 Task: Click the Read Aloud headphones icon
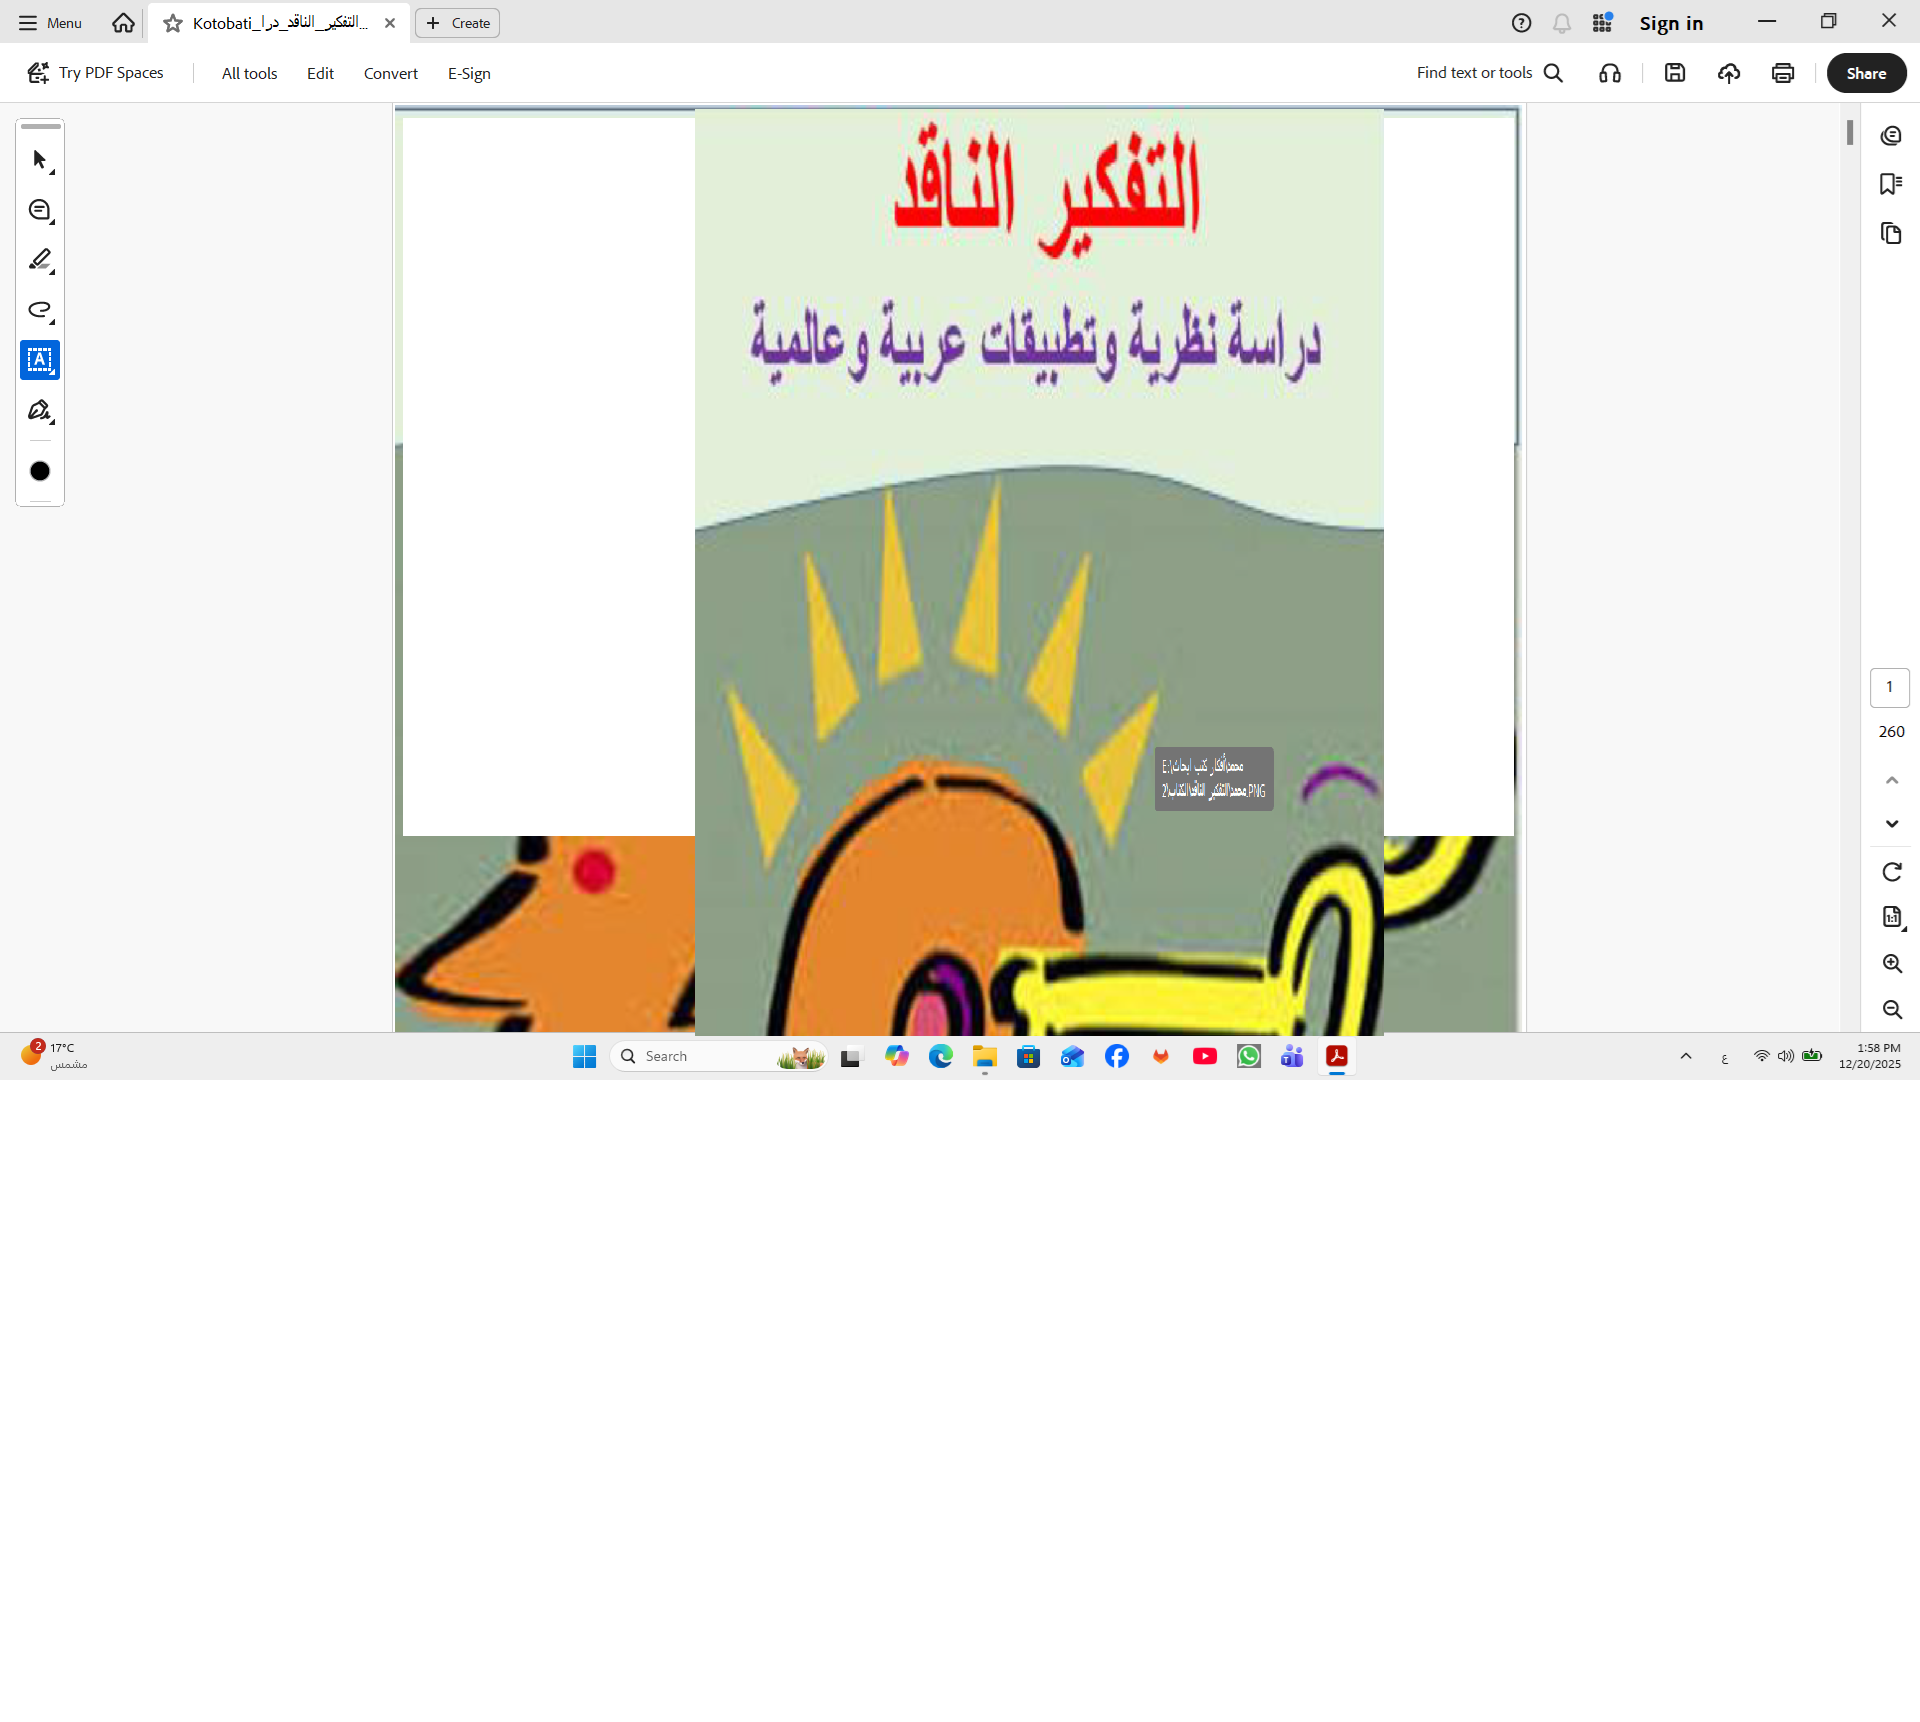[x=1610, y=73]
